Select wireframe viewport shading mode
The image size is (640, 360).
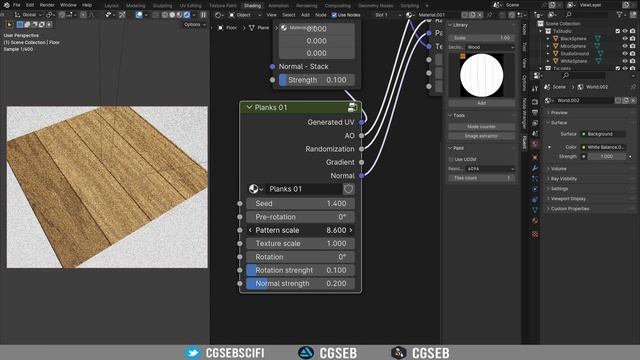pos(164,15)
